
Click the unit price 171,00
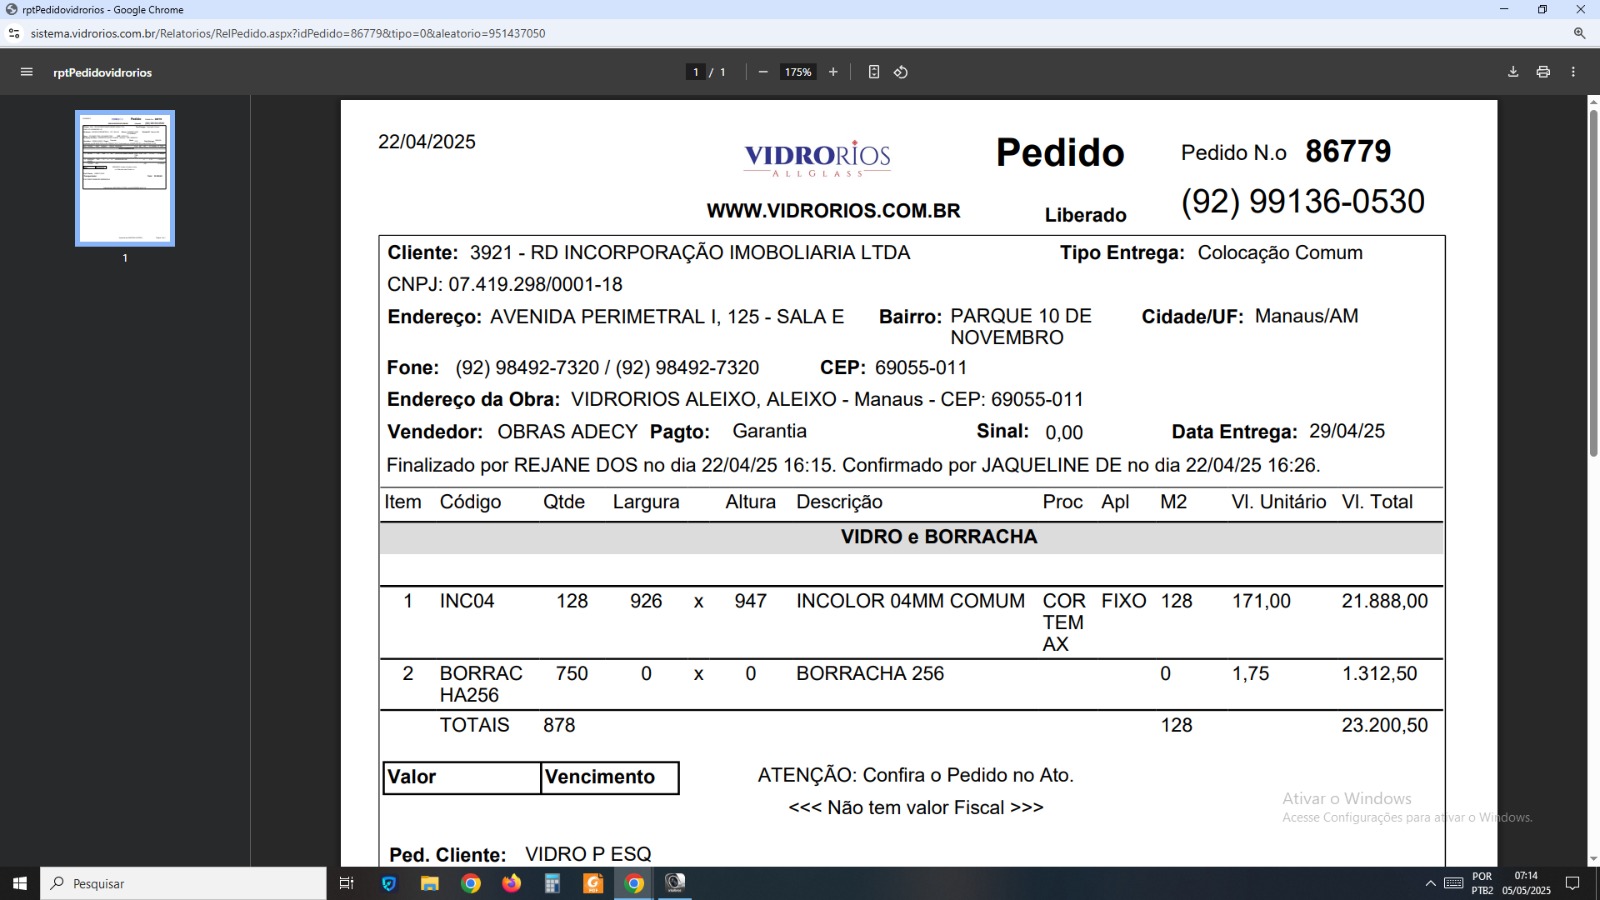click(x=1261, y=601)
